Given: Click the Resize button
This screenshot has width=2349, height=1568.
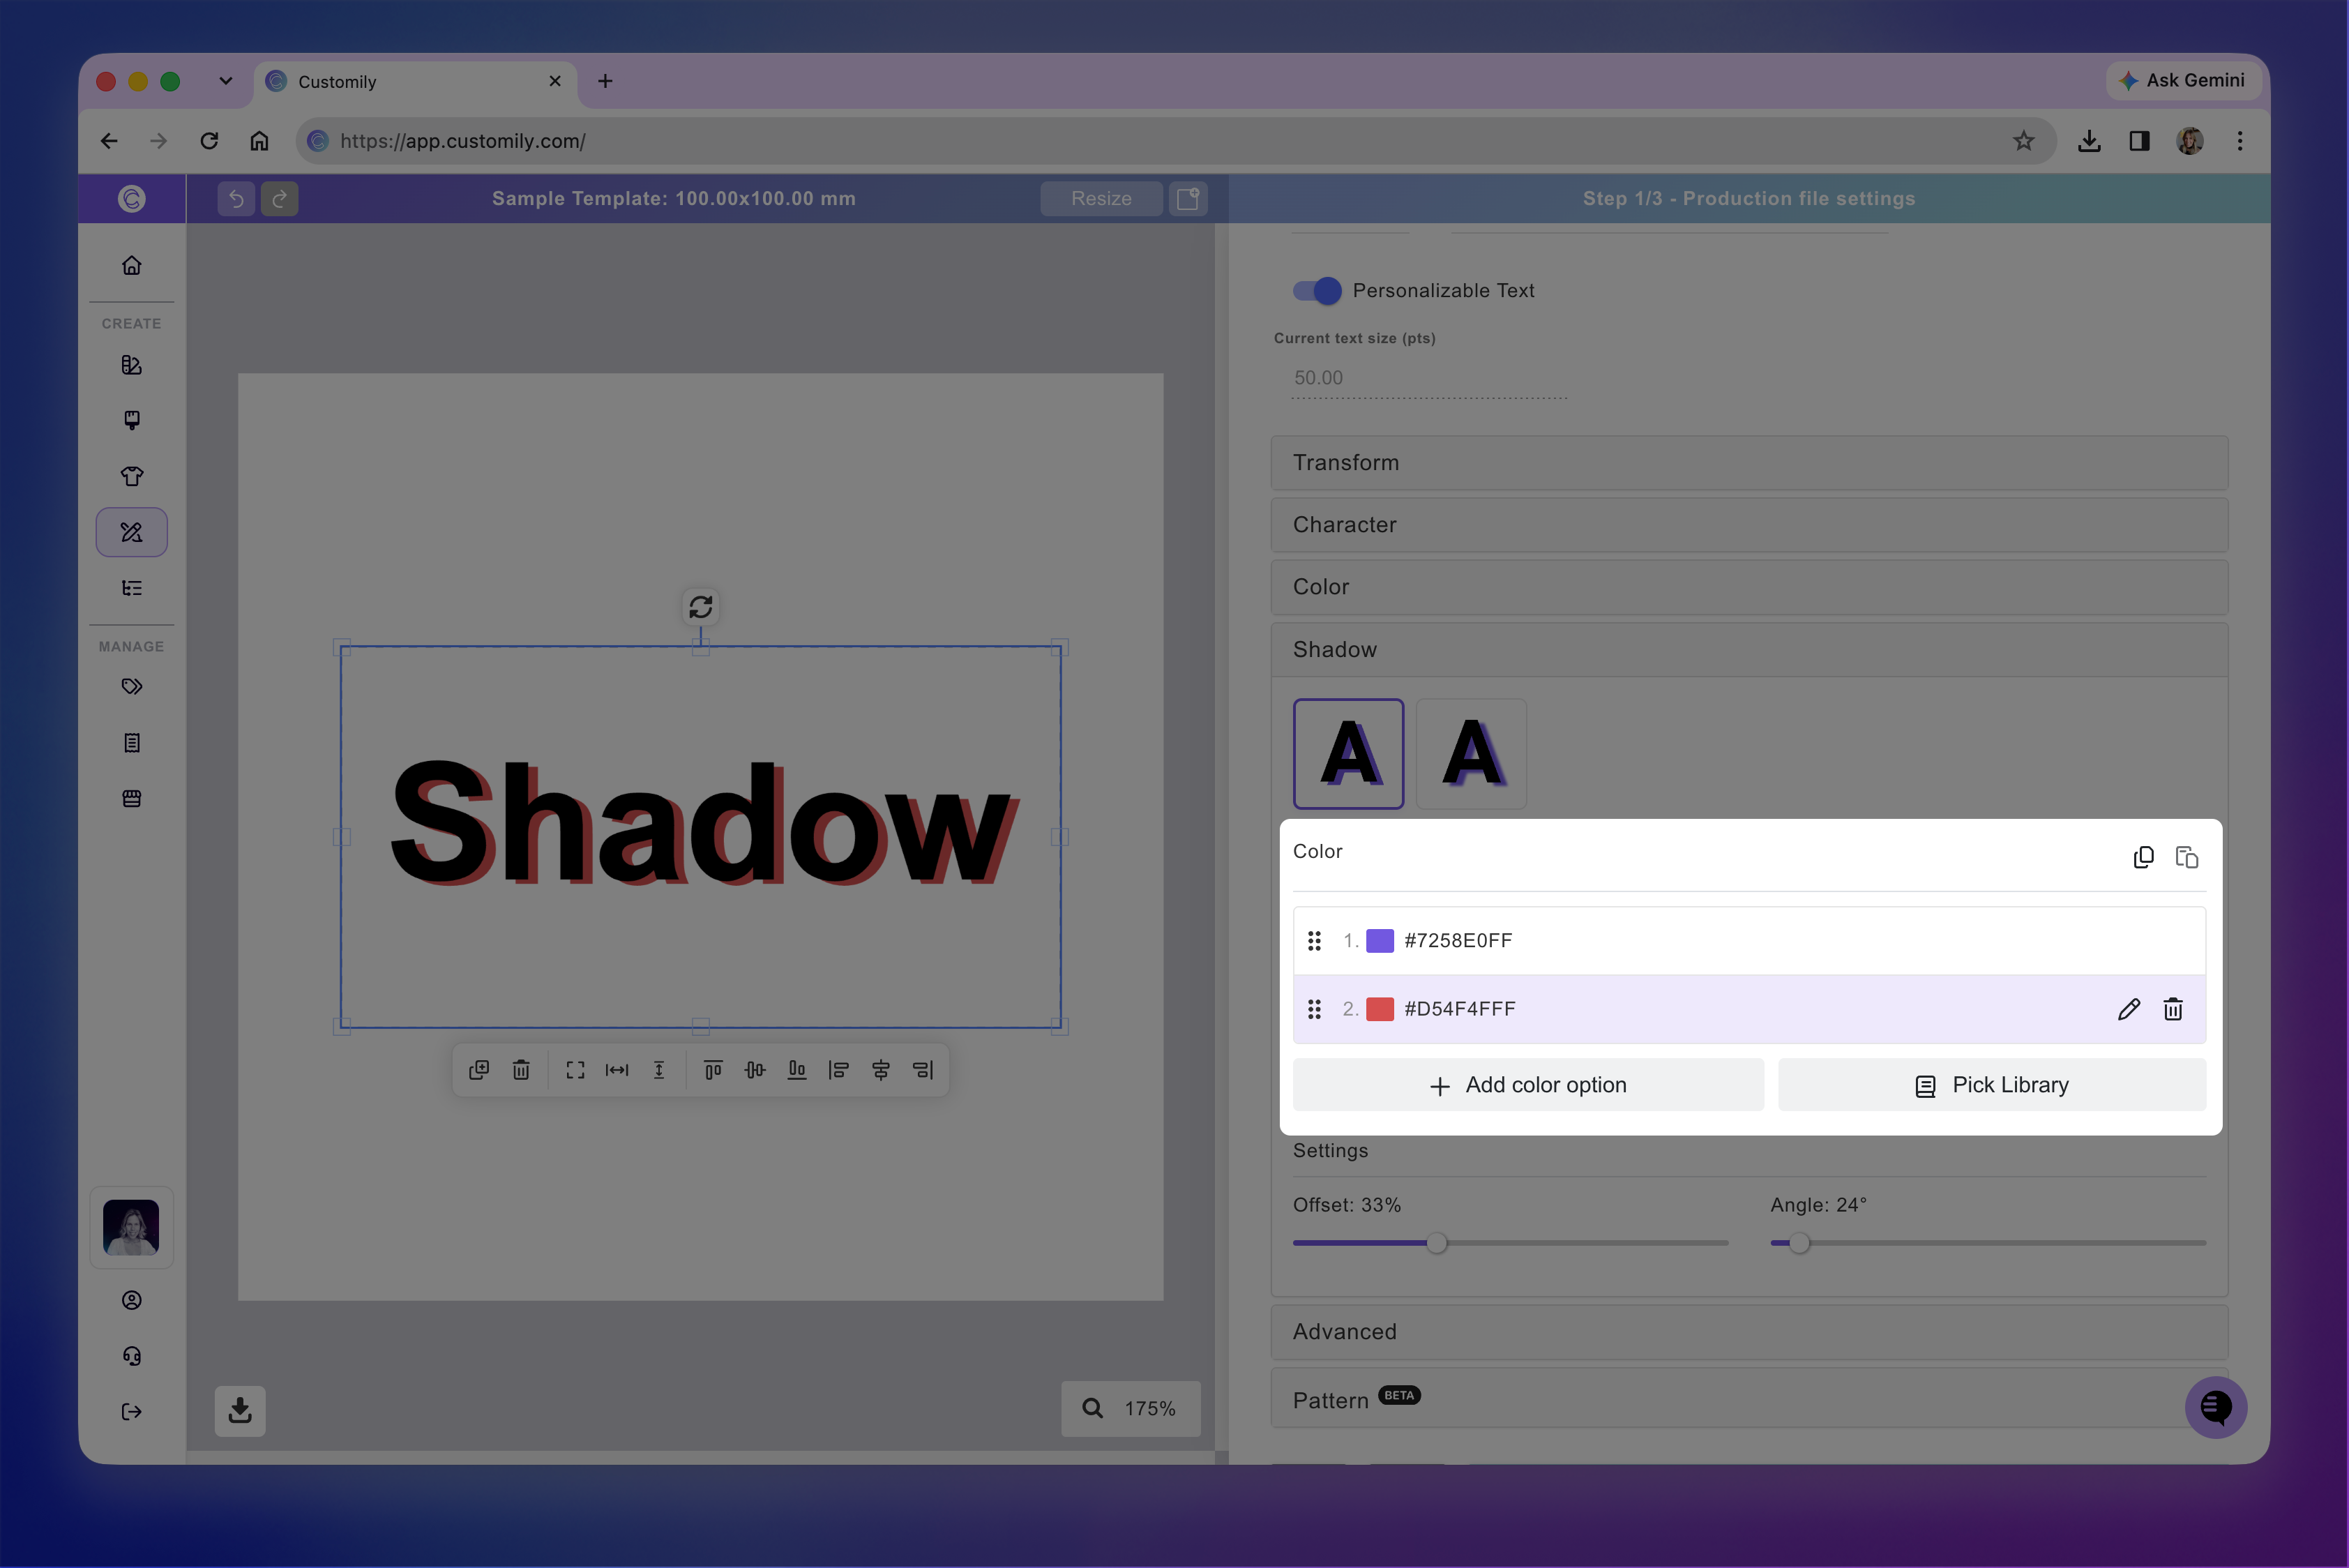Looking at the screenshot, I should 1101,198.
